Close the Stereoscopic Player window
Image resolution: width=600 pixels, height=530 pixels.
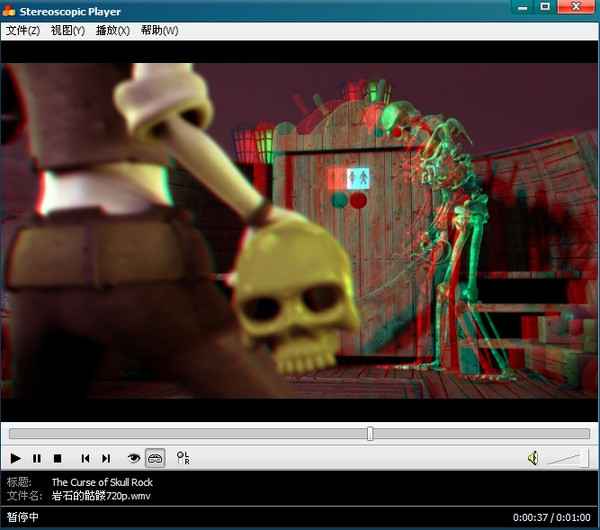coord(576,7)
